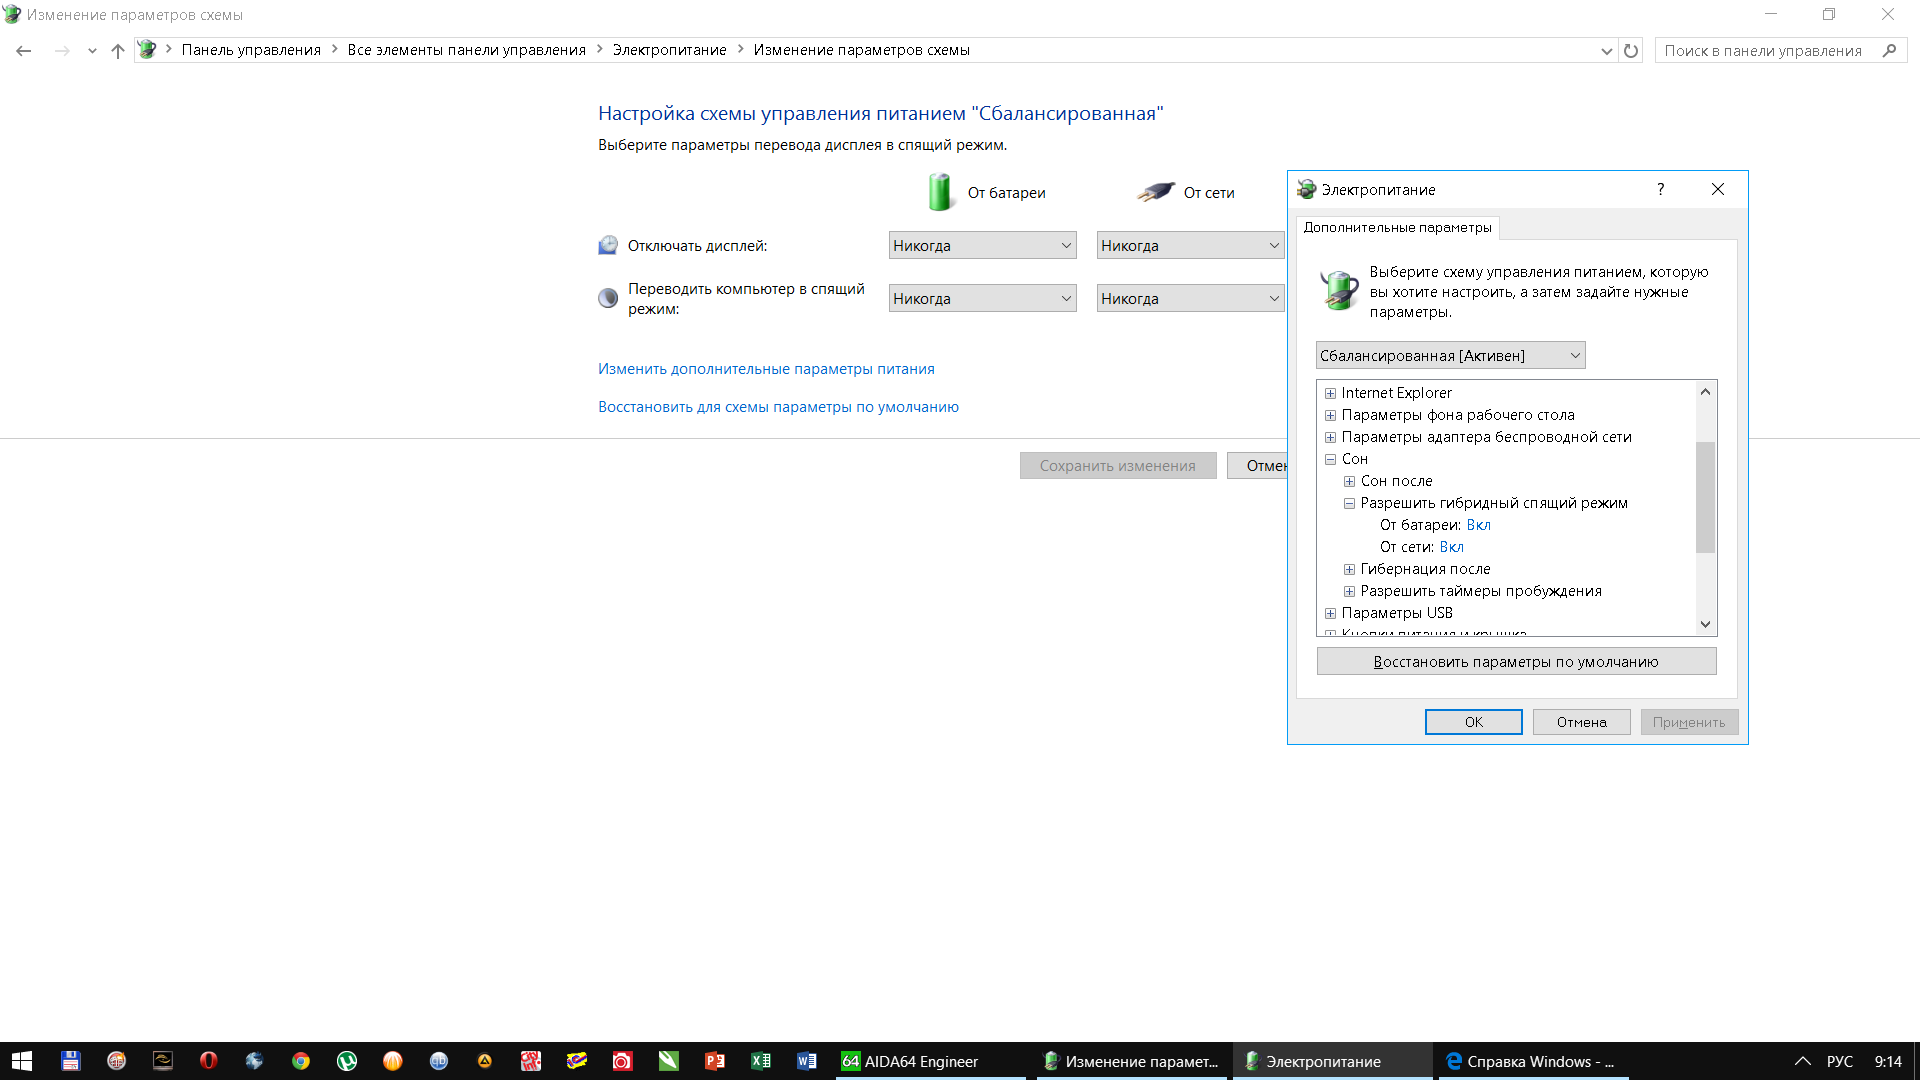Screen dimensions: 1920x1080
Task: Open Google Chrome from taskbar
Action: [x=300, y=1061]
